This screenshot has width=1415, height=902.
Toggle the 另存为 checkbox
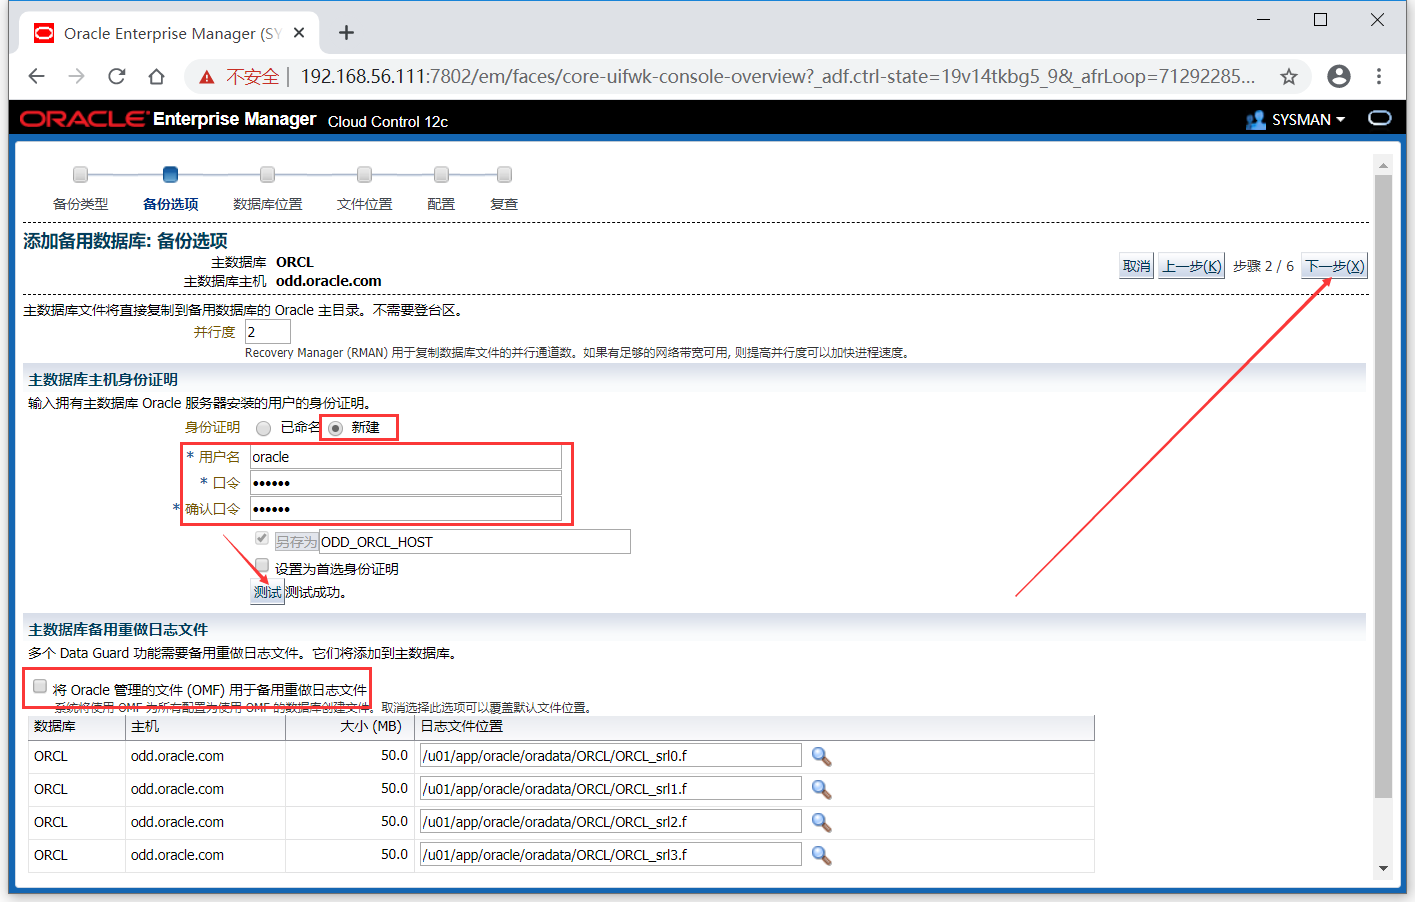click(262, 538)
